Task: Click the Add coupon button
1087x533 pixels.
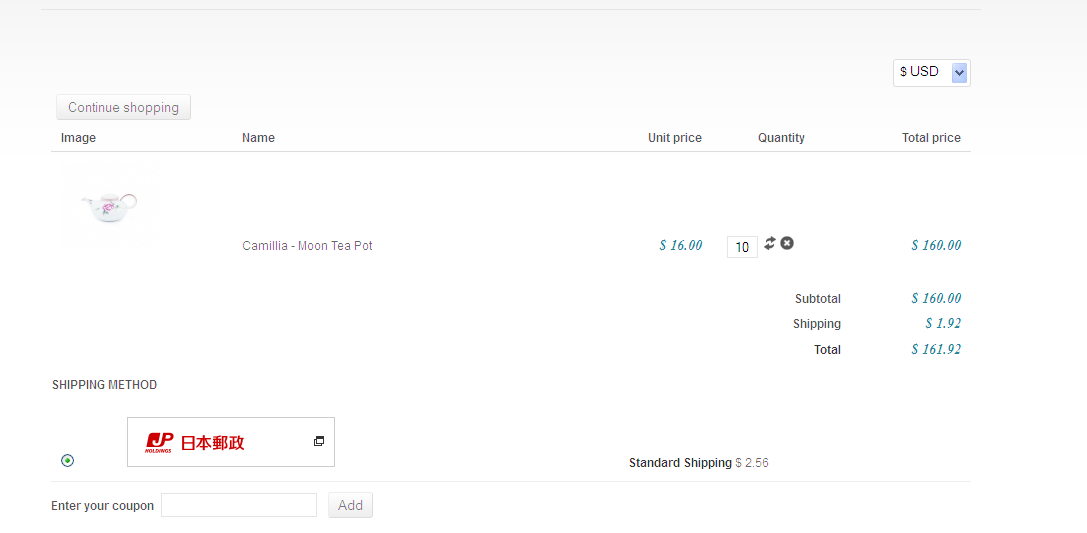Action: tap(350, 505)
